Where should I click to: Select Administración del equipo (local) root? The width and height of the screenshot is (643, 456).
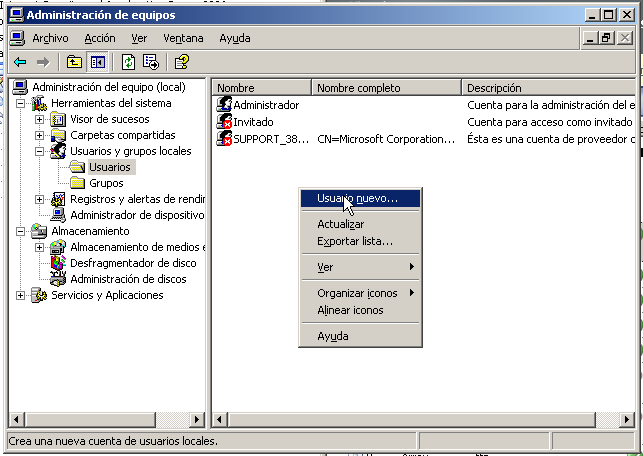109,87
